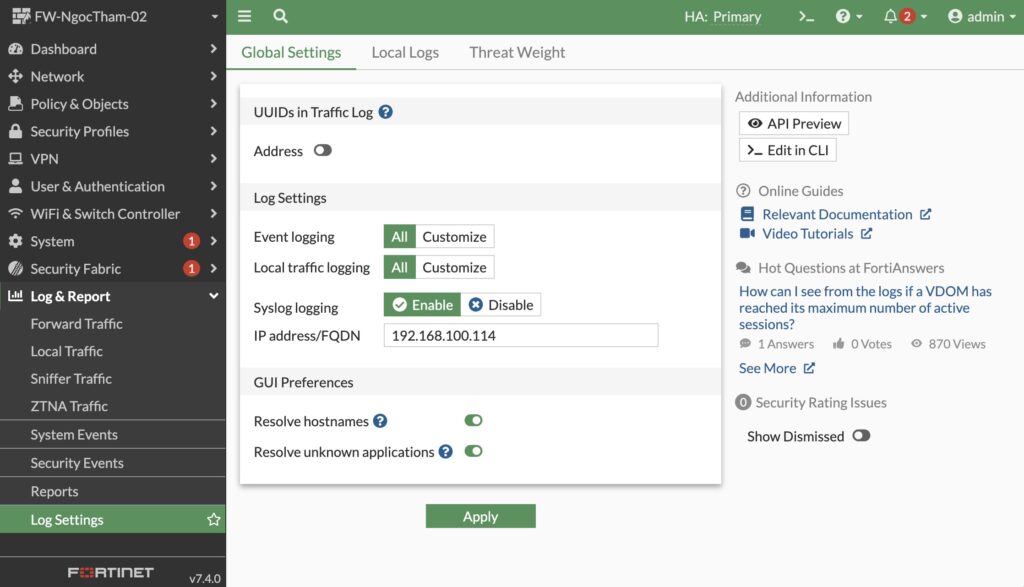Click the admin user avatar icon
The width and height of the screenshot is (1024, 587).
[955, 16]
